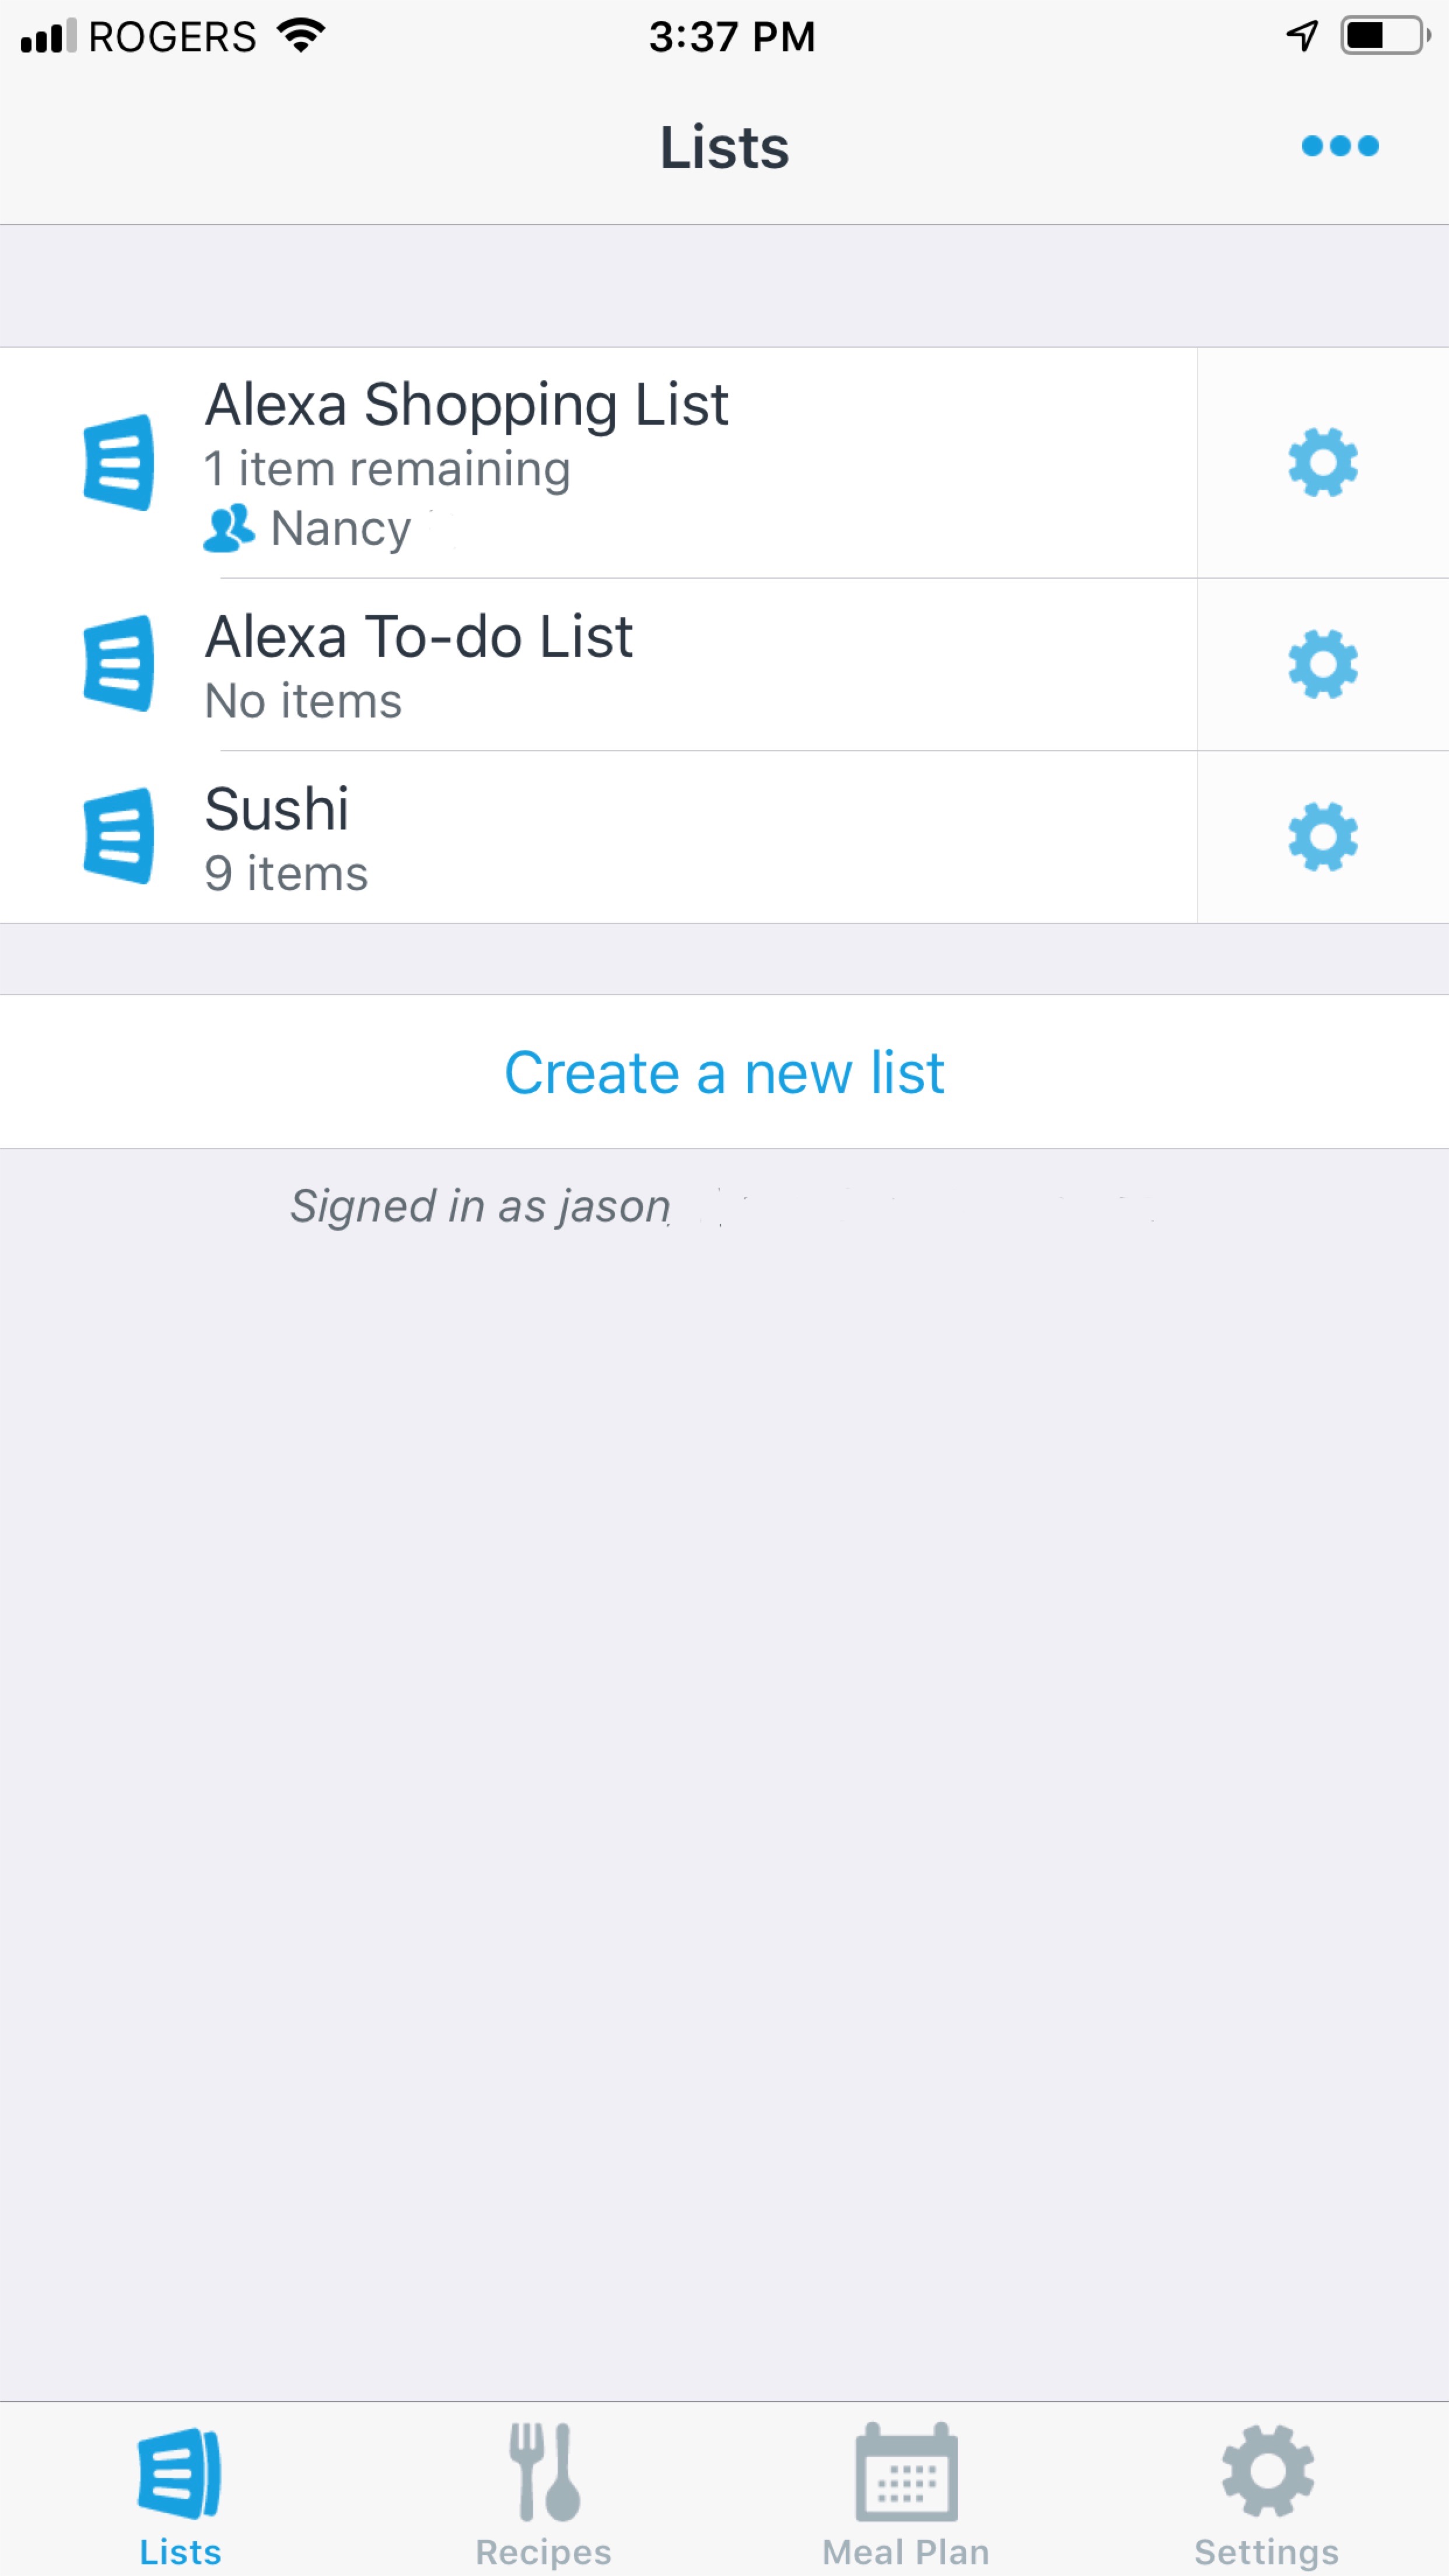Tap the 9 items subtitle under Sushi
The width and height of the screenshot is (1449, 2576).
[x=287, y=874]
